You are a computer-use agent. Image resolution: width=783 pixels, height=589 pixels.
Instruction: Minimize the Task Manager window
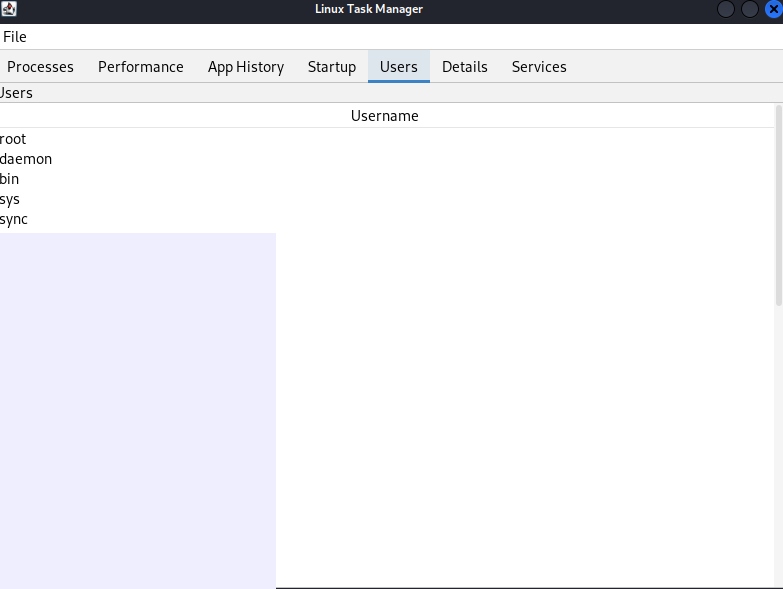click(x=727, y=9)
